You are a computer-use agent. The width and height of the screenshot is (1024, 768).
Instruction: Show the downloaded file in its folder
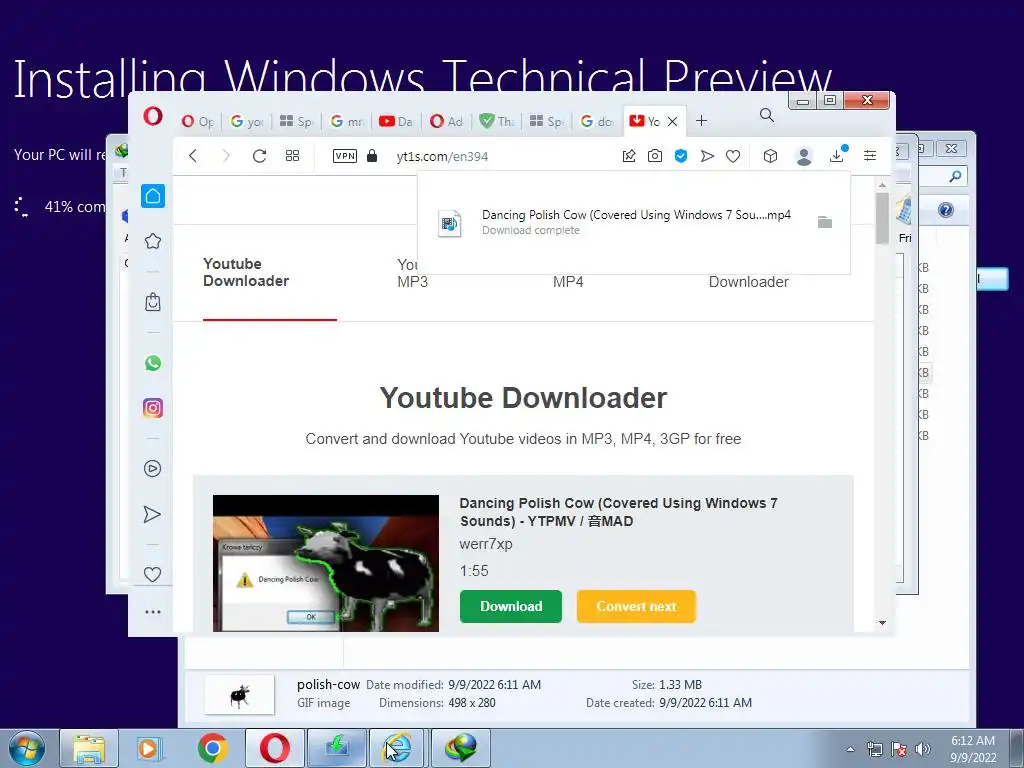click(825, 222)
